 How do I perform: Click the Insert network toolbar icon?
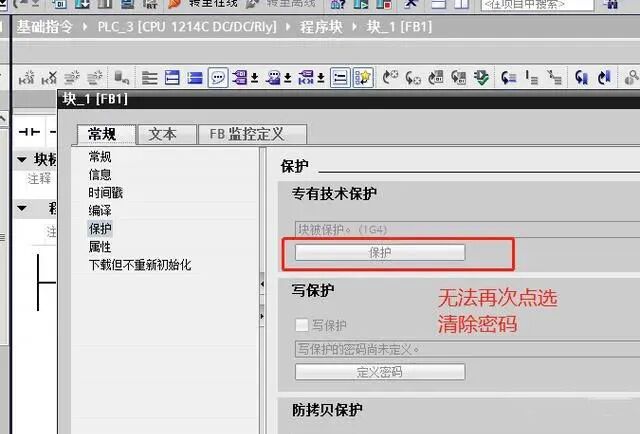27,77
